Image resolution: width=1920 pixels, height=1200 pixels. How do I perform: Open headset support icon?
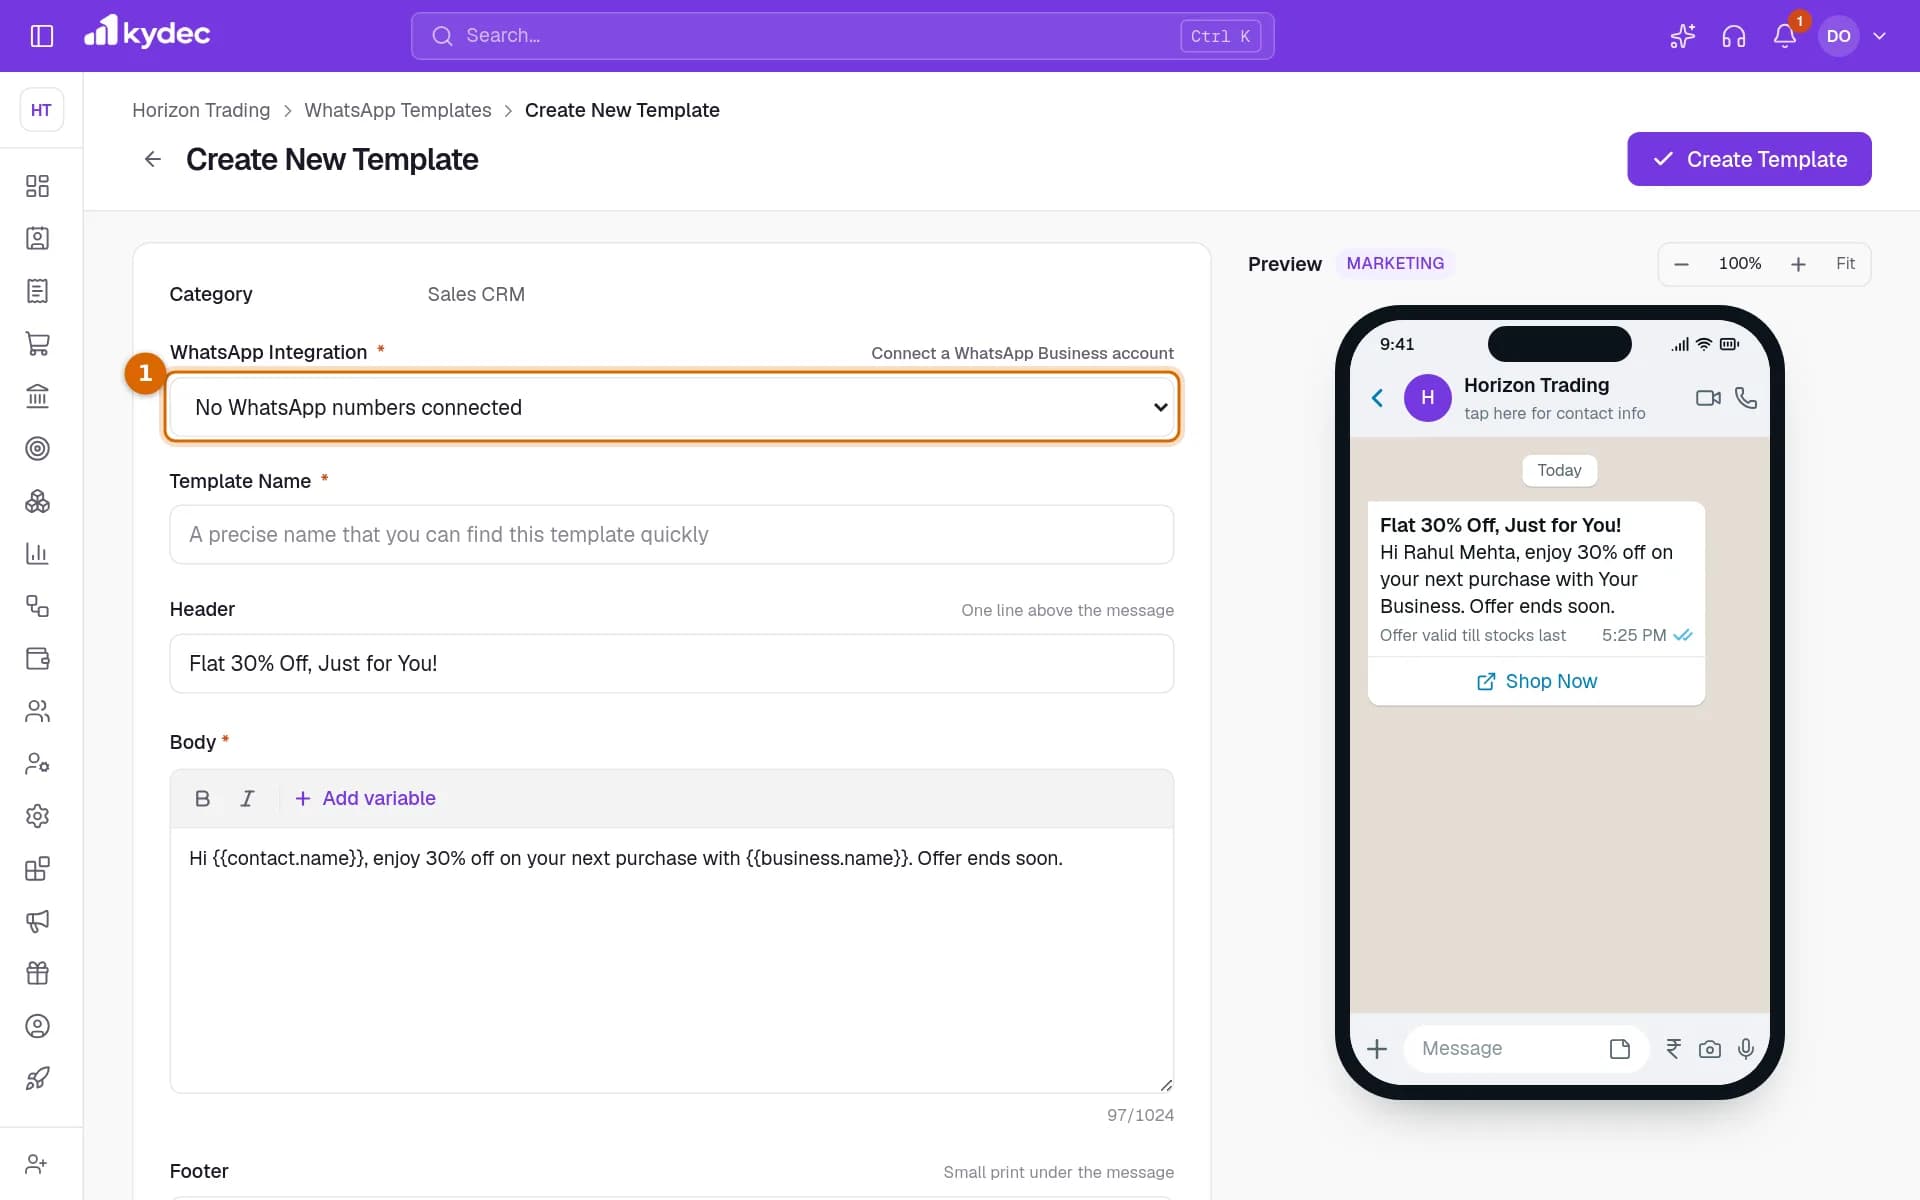(x=1733, y=36)
